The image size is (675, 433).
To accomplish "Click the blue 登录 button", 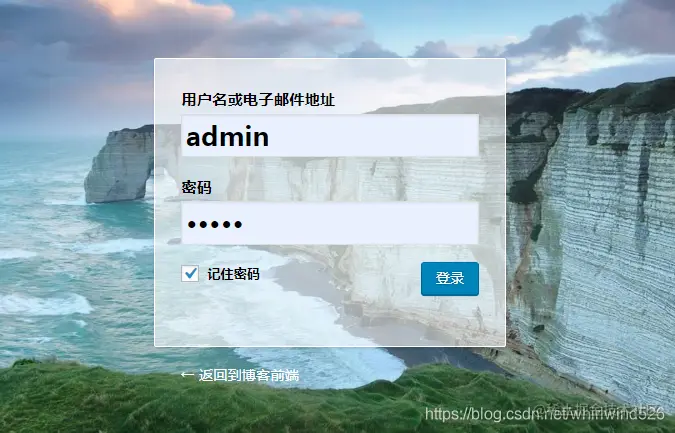I will tap(450, 278).
